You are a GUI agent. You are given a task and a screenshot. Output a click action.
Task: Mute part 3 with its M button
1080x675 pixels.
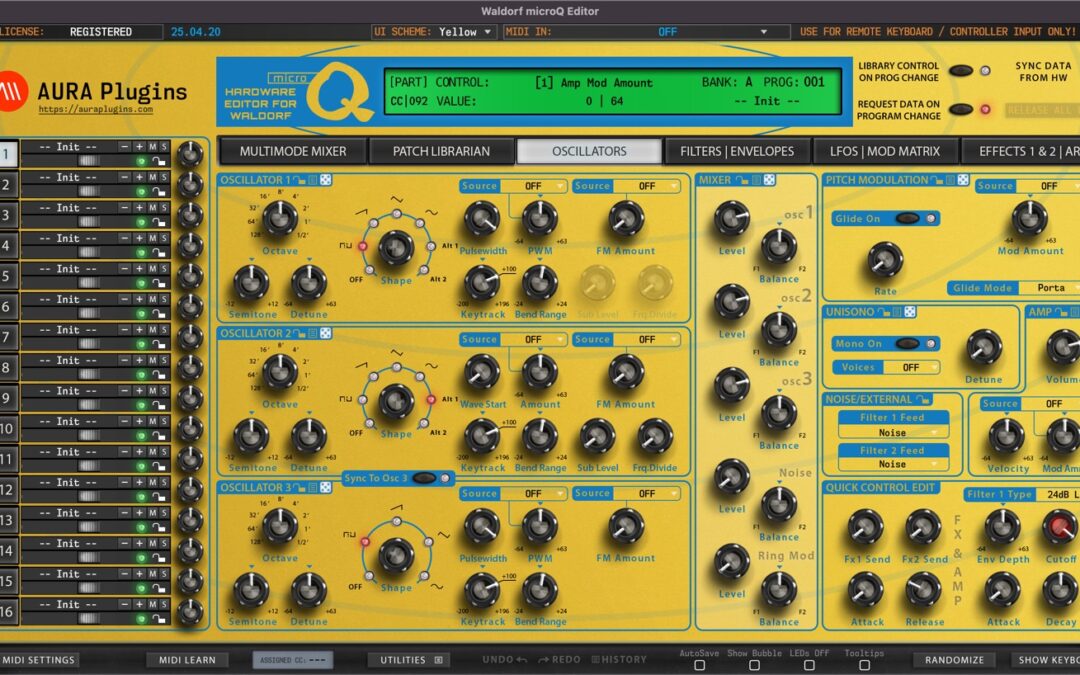(x=153, y=208)
